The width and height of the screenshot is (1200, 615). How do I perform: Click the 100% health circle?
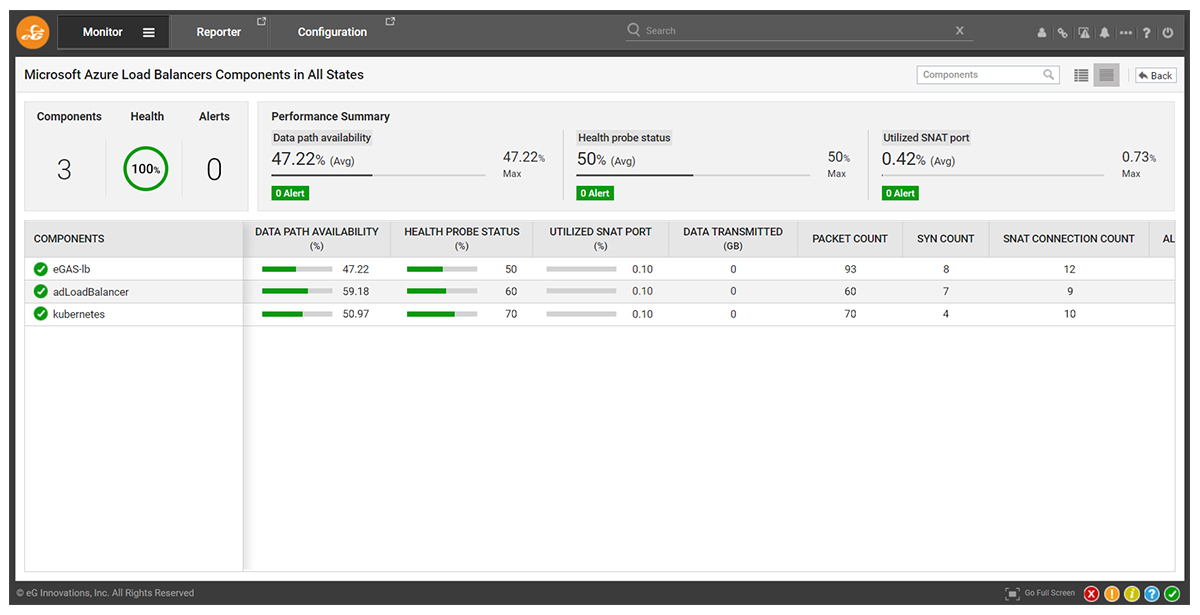[146, 169]
